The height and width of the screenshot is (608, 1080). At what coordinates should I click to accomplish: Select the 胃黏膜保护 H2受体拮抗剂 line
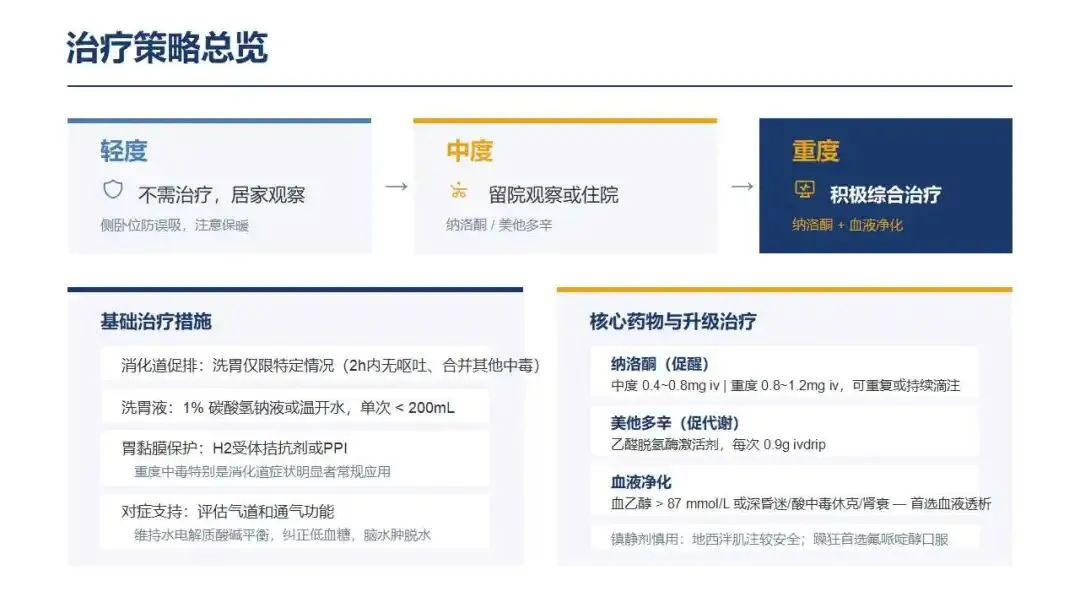234,448
